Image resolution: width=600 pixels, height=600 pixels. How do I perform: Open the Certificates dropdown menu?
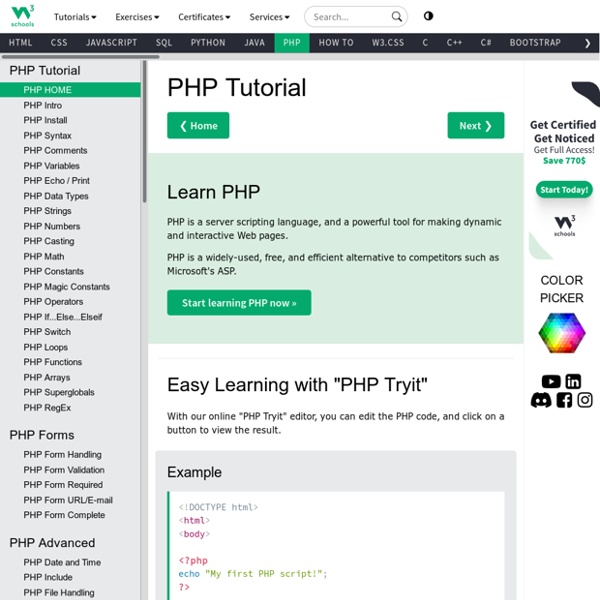tap(204, 17)
